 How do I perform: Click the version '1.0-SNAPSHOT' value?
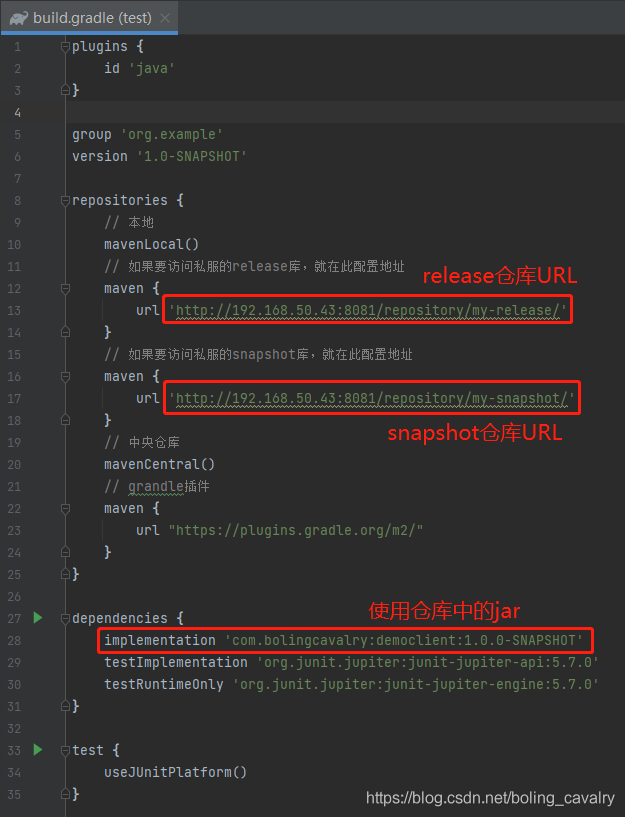click(192, 156)
